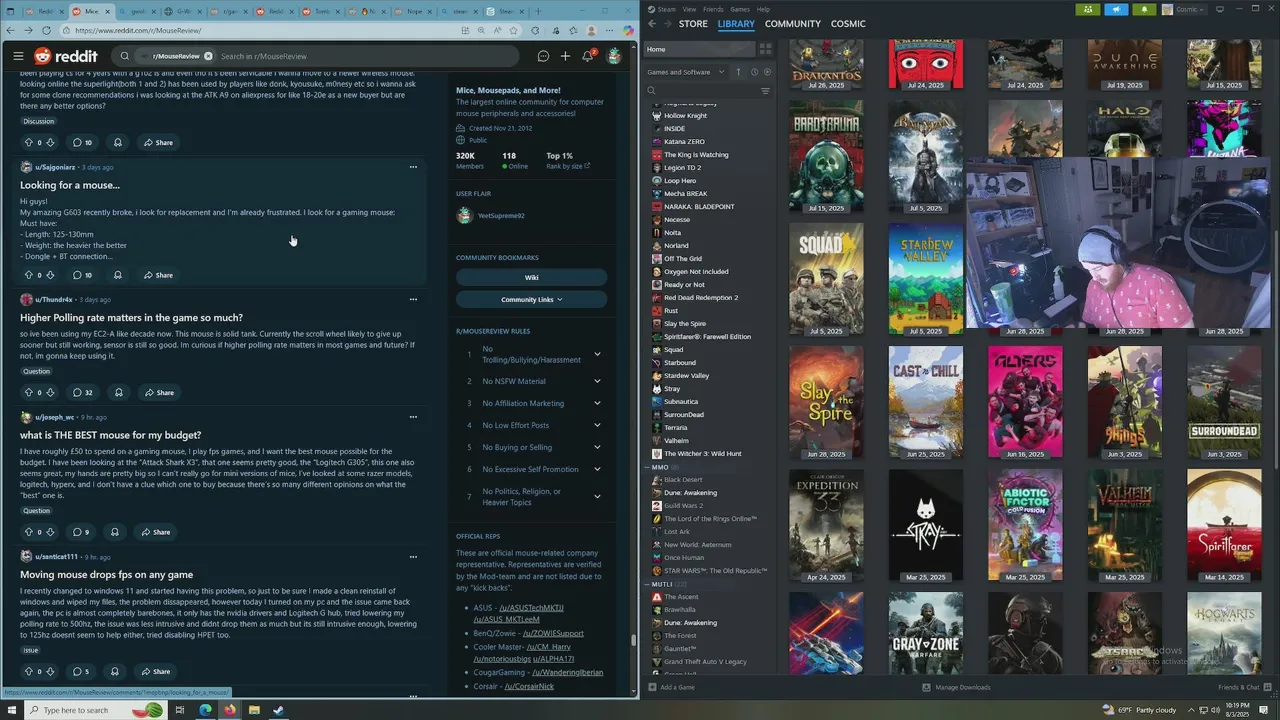
Task: Go to the Reddit home logo
Action: (66, 56)
